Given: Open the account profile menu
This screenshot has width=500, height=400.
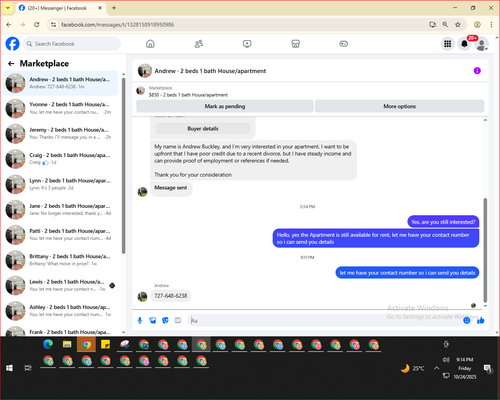Looking at the screenshot, I should pos(481,44).
